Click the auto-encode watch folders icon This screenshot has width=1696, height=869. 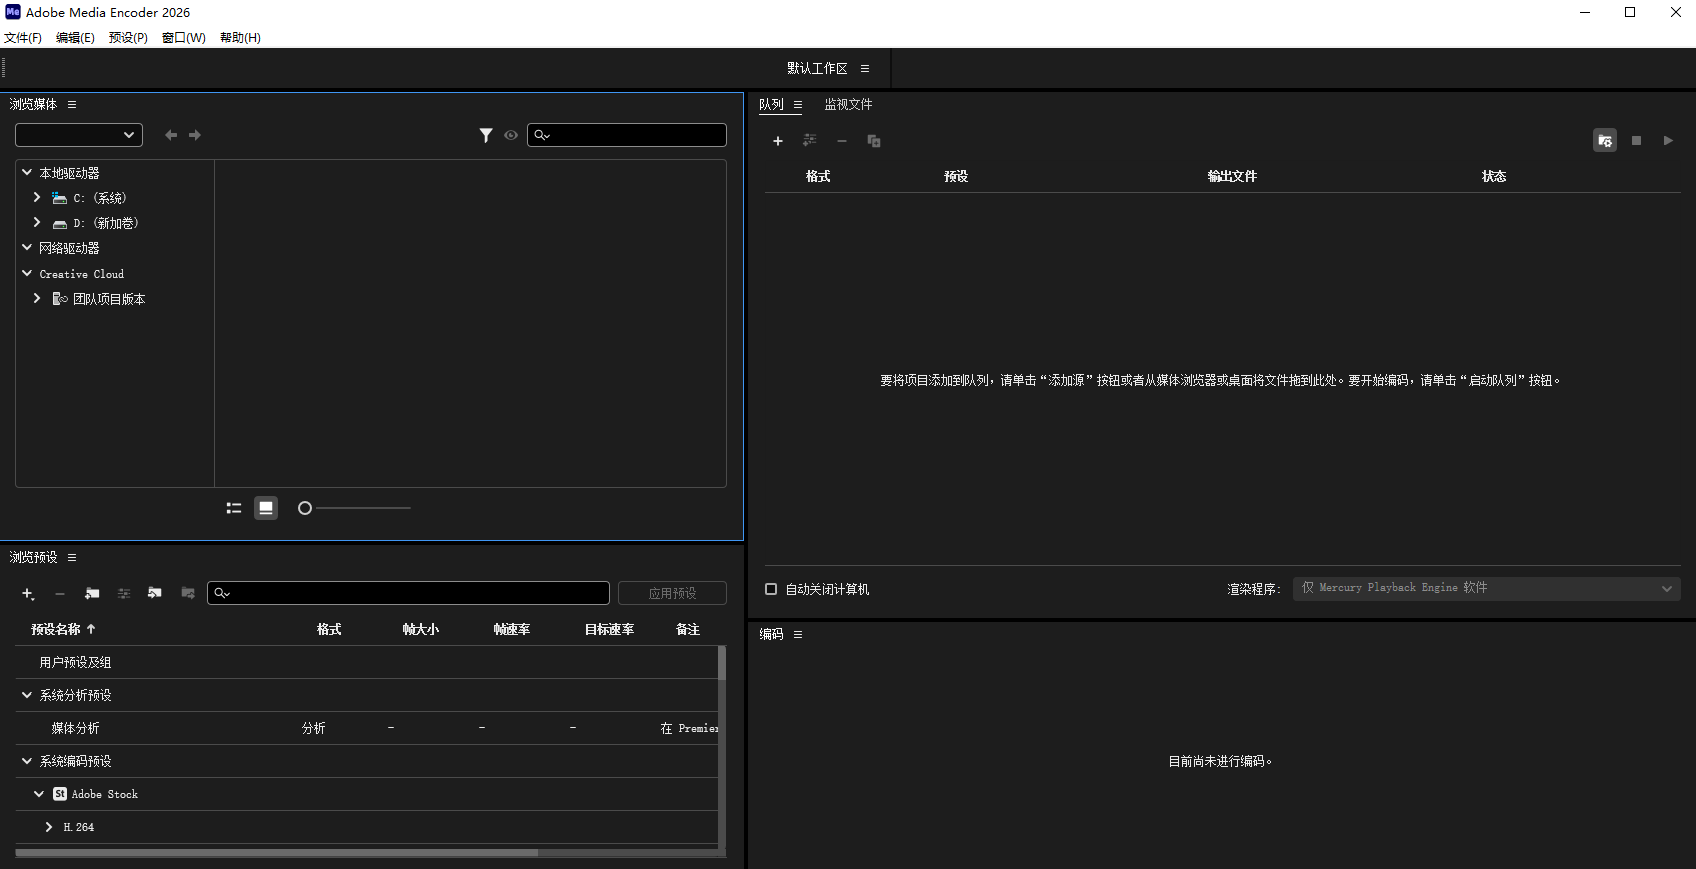(1604, 141)
